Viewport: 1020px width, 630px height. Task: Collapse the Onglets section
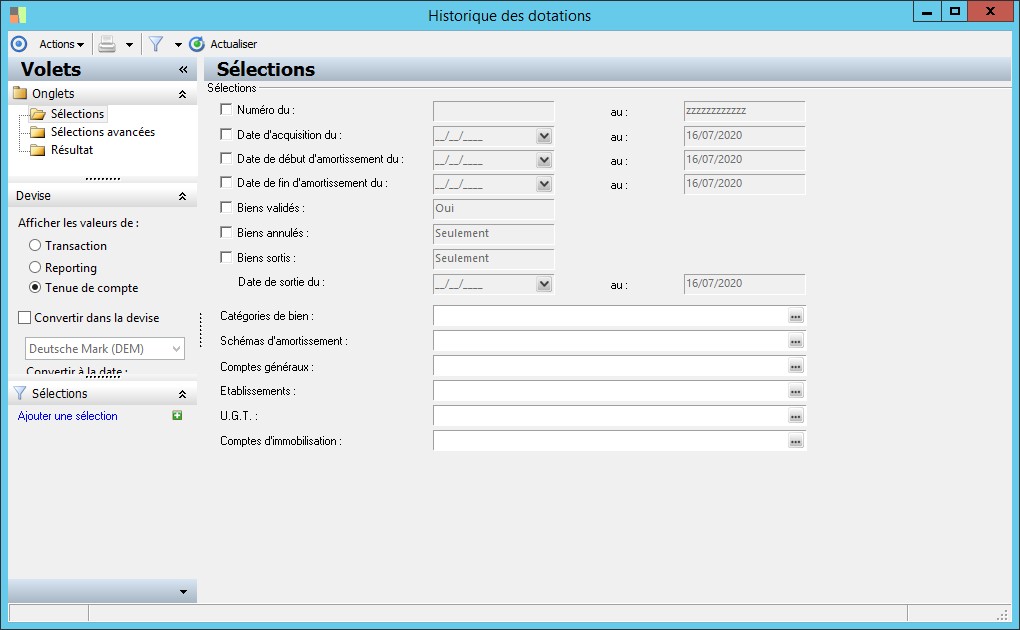(182, 94)
